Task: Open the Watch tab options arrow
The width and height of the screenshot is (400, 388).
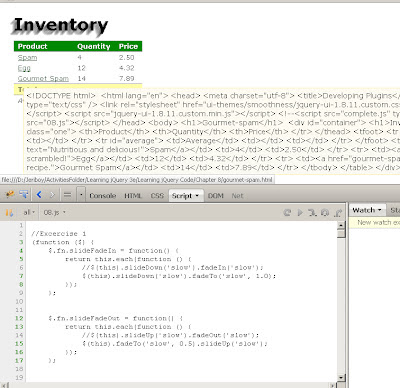Action: coord(380,210)
